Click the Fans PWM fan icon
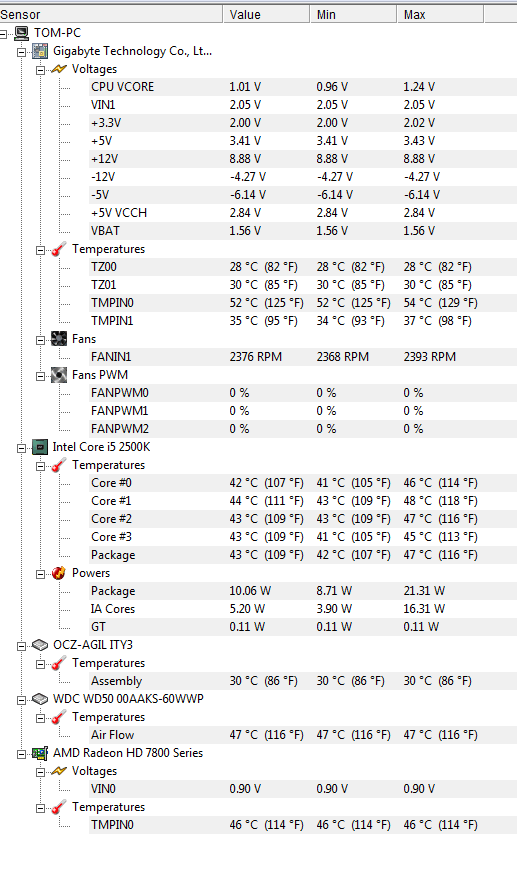Image resolution: width=517 pixels, height=873 pixels. click(59, 375)
